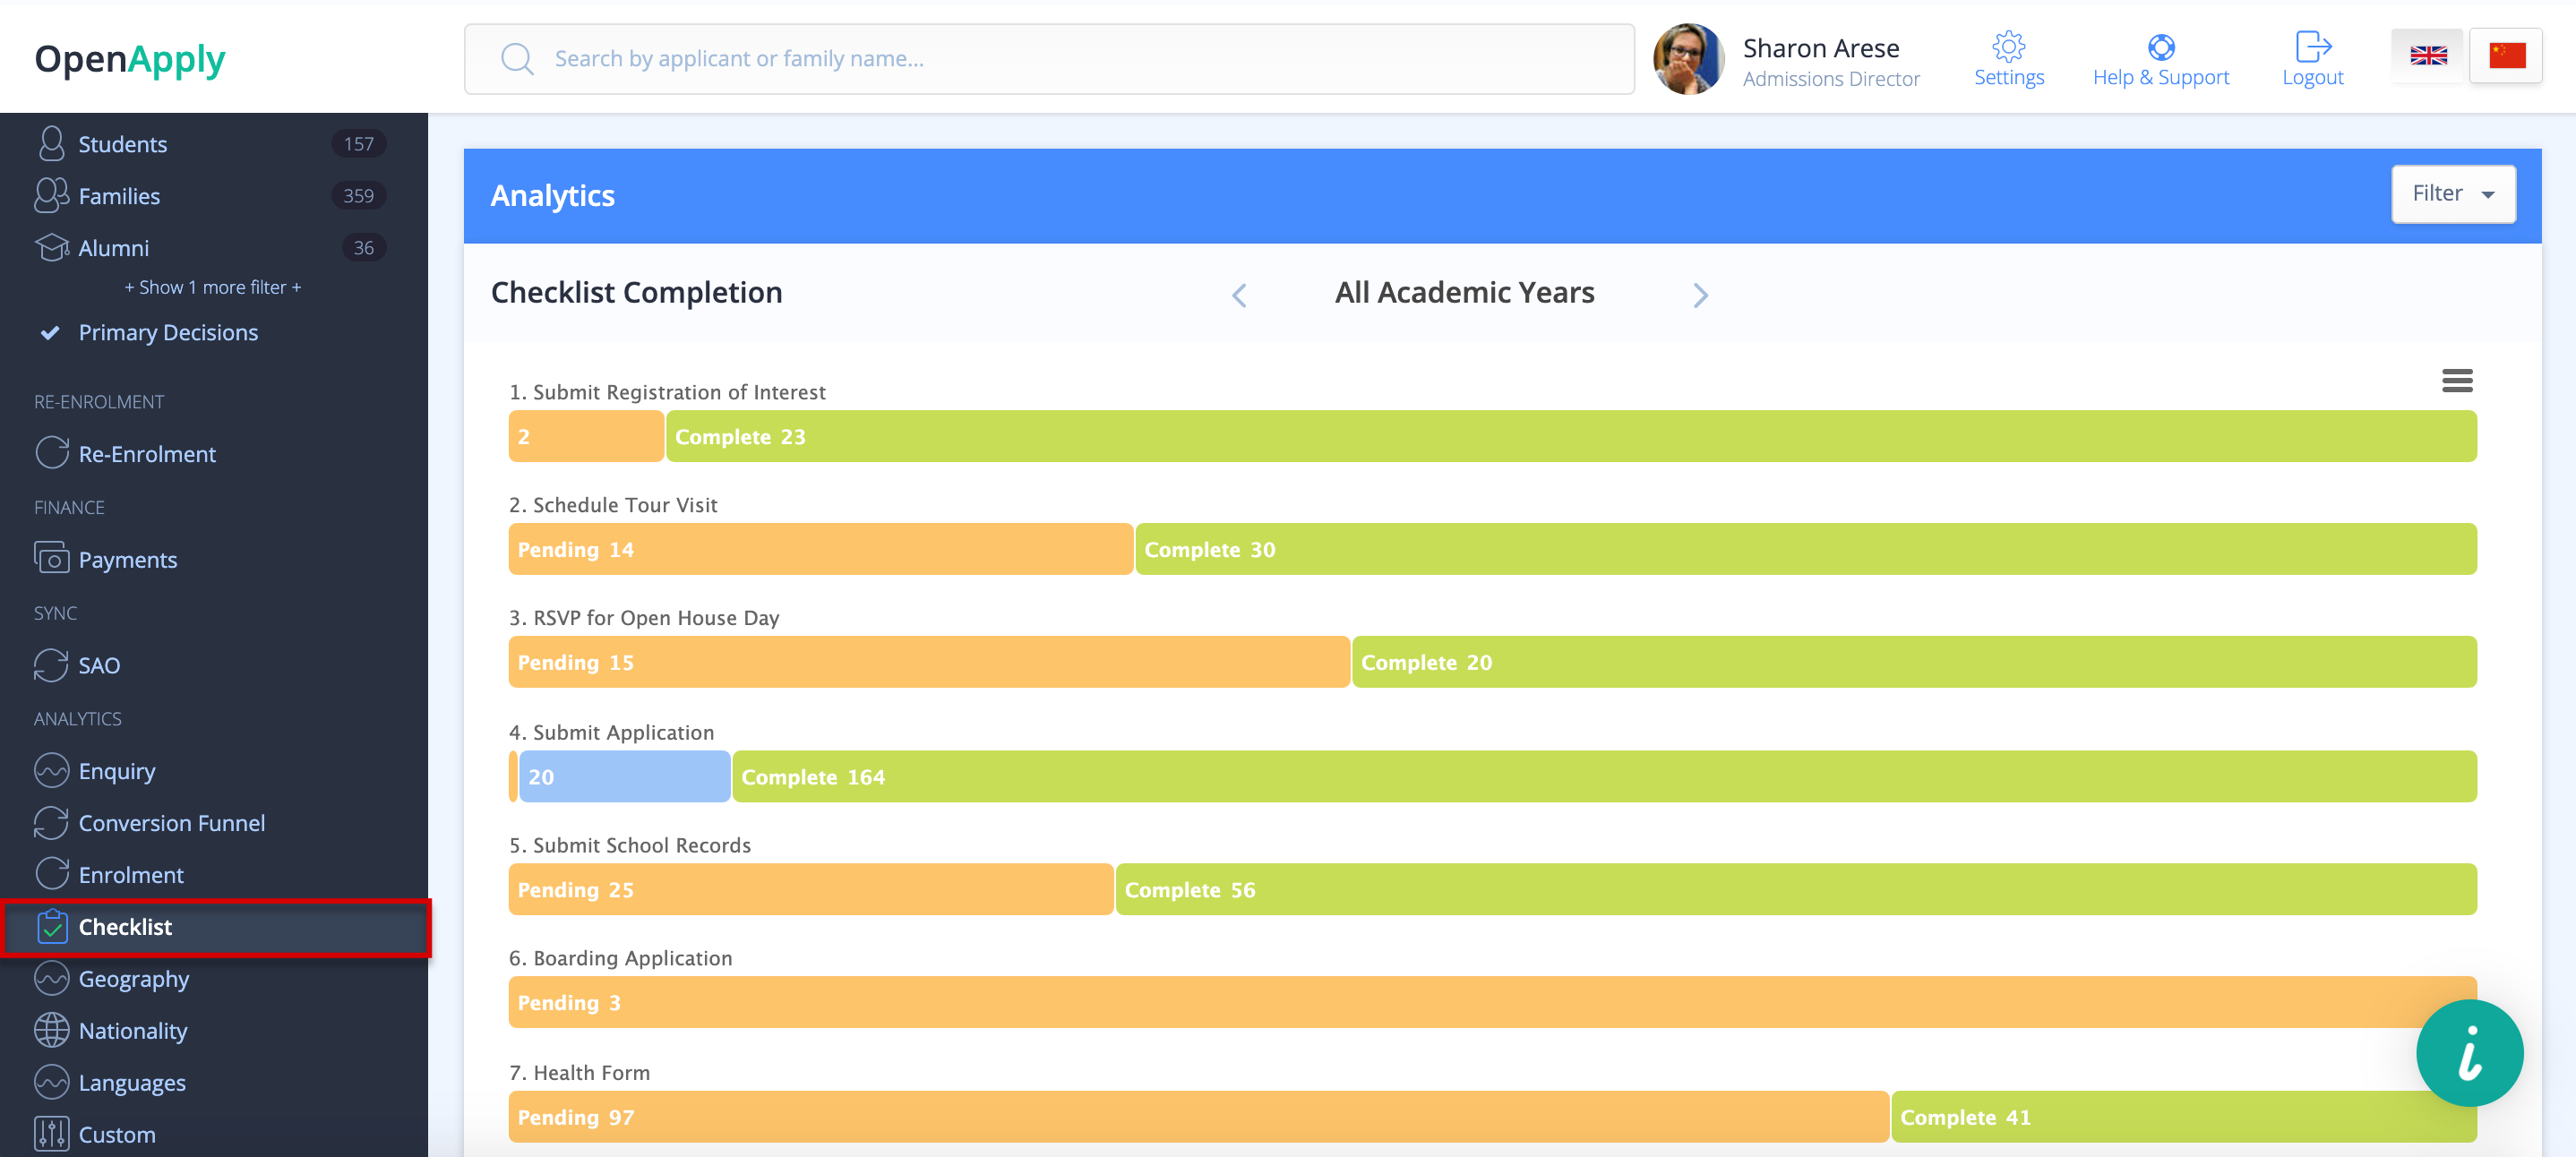Click the Families count badge 359
Image resolution: width=2576 pixels, height=1157 pixels.
point(358,196)
